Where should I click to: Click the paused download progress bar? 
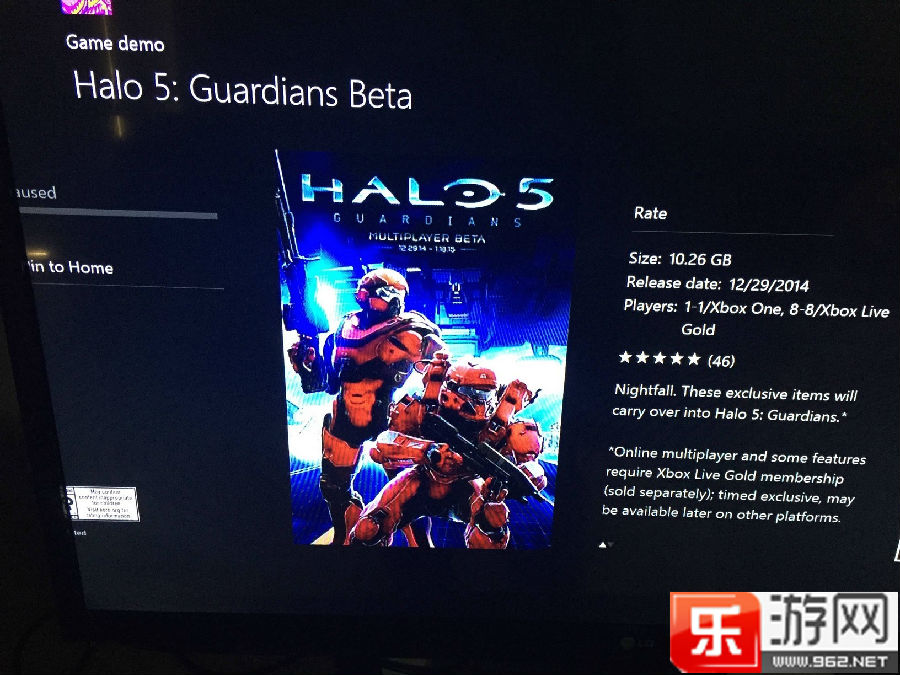[118, 213]
